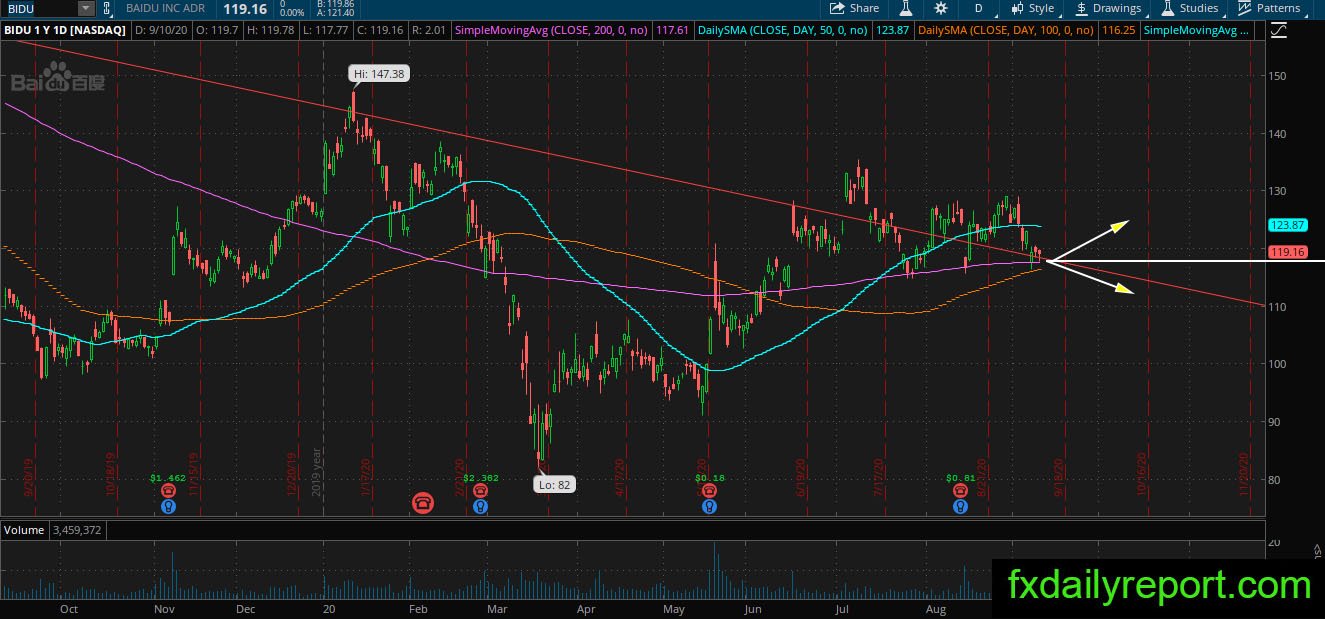Click the earnings phone icon under $0.18
The height and width of the screenshot is (619, 1325).
pyautogui.click(x=709, y=492)
